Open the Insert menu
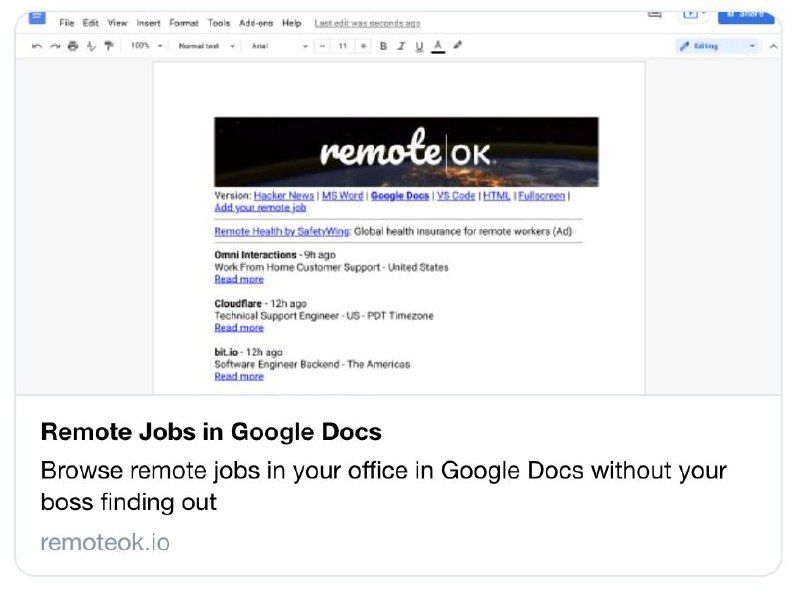Image resolution: width=800 pixels, height=596 pixels. pyautogui.click(x=148, y=23)
